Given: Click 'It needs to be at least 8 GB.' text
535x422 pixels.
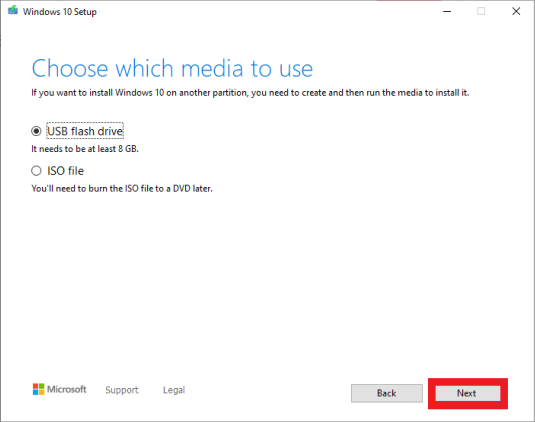Looking at the screenshot, I should tap(85, 149).
